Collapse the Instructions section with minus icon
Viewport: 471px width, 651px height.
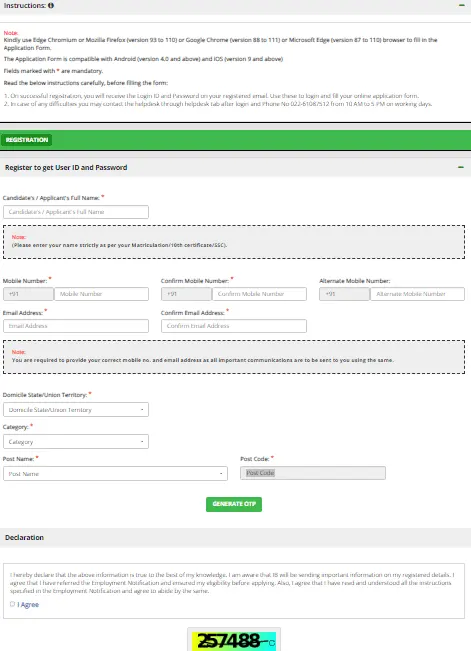pos(461,5)
